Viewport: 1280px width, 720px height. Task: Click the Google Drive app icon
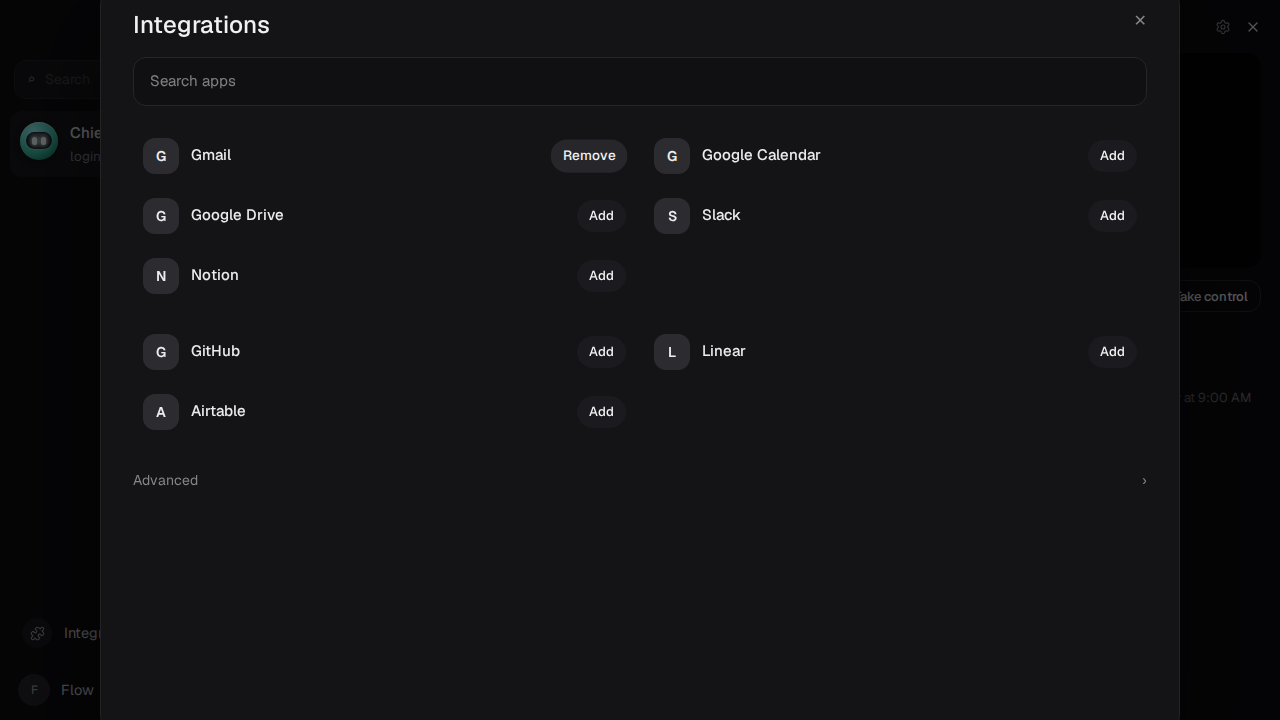[x=161, y=216]
